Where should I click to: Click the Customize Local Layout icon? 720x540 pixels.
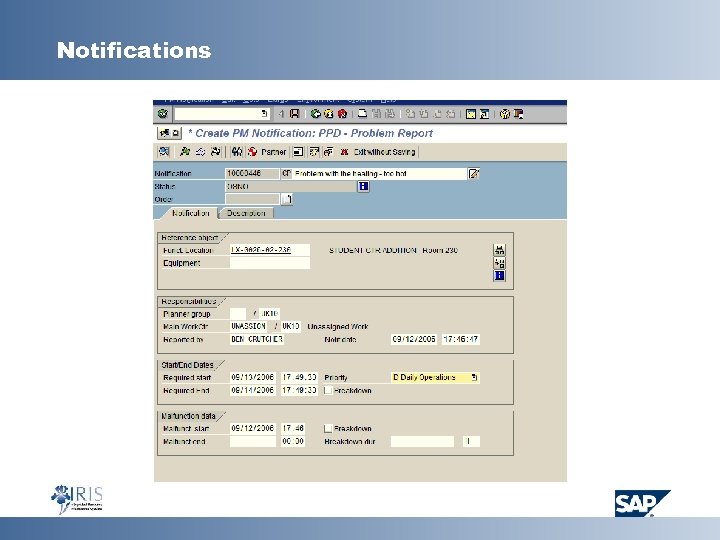point(518,114)
